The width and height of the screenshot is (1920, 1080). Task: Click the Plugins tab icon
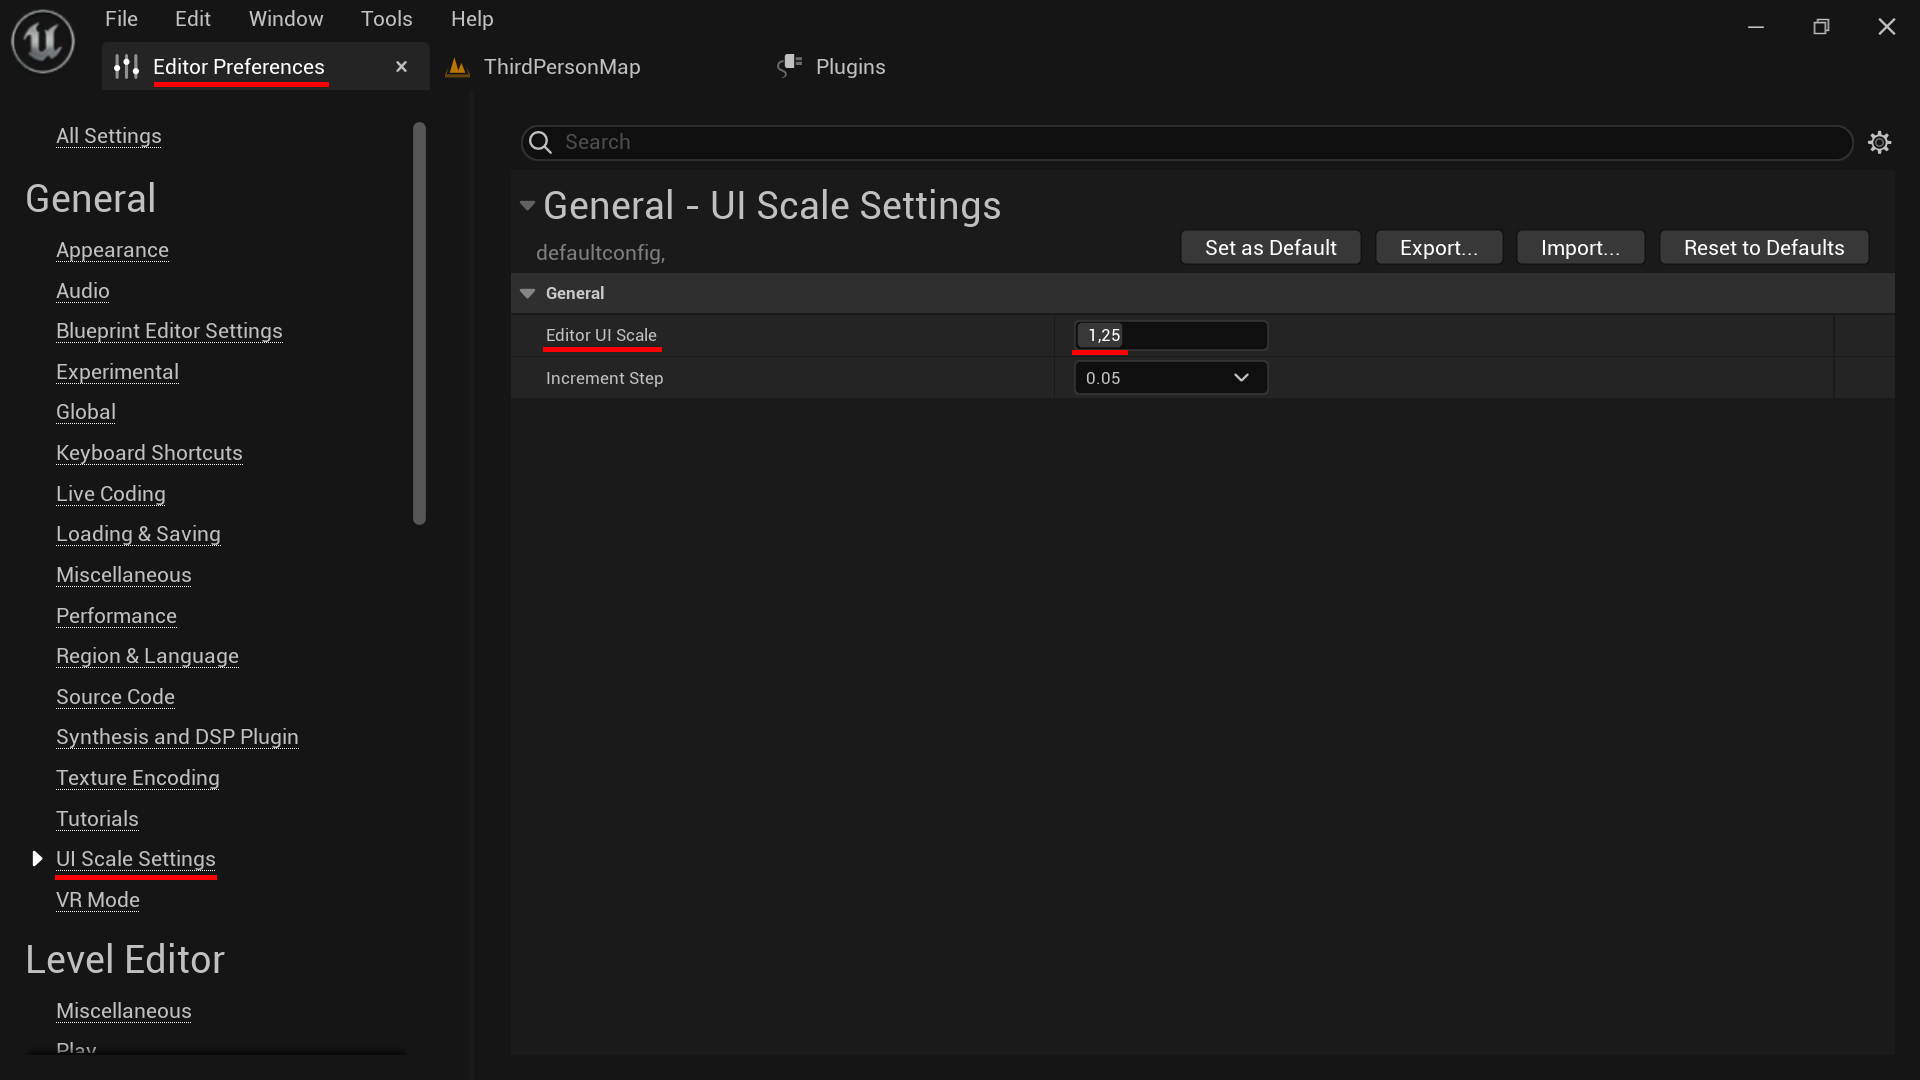click(790, 66)
